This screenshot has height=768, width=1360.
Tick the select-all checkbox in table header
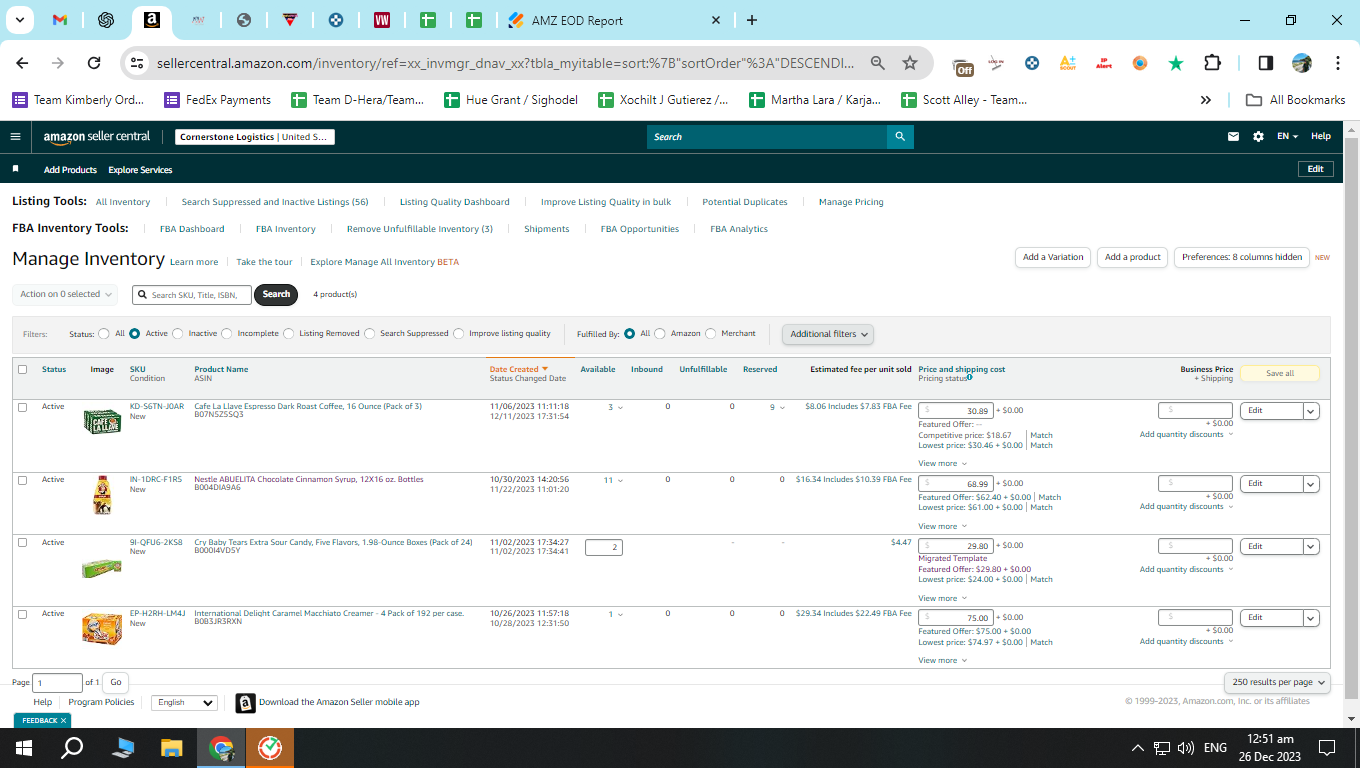pos(23,370)
